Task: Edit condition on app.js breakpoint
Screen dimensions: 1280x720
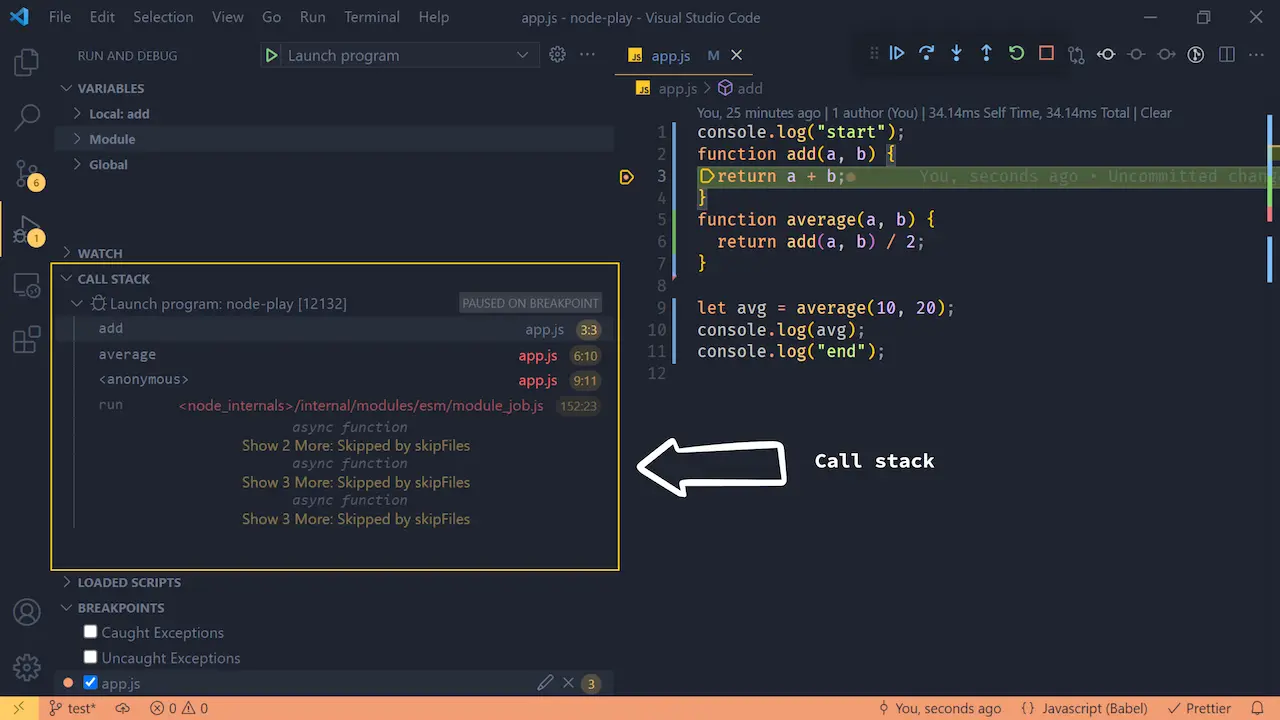Action: pyautogui.click(x=545, y=683)
